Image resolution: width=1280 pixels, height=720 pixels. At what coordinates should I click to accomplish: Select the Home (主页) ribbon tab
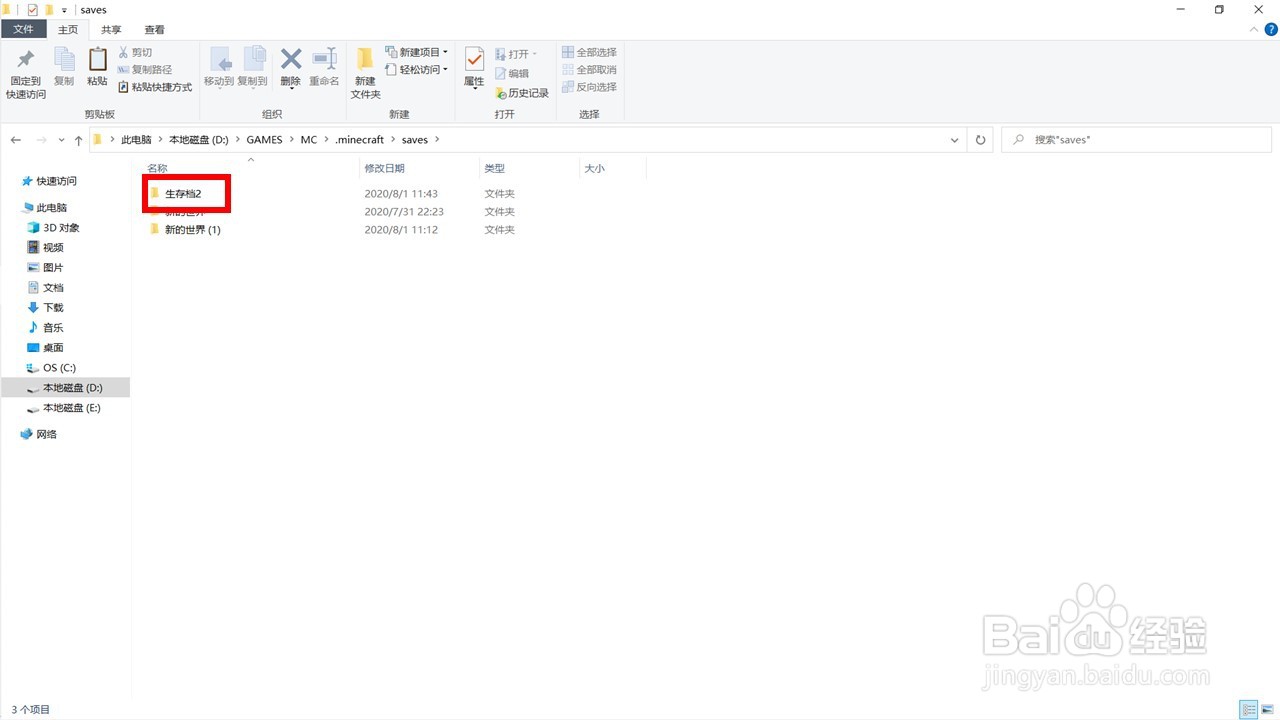68,30
